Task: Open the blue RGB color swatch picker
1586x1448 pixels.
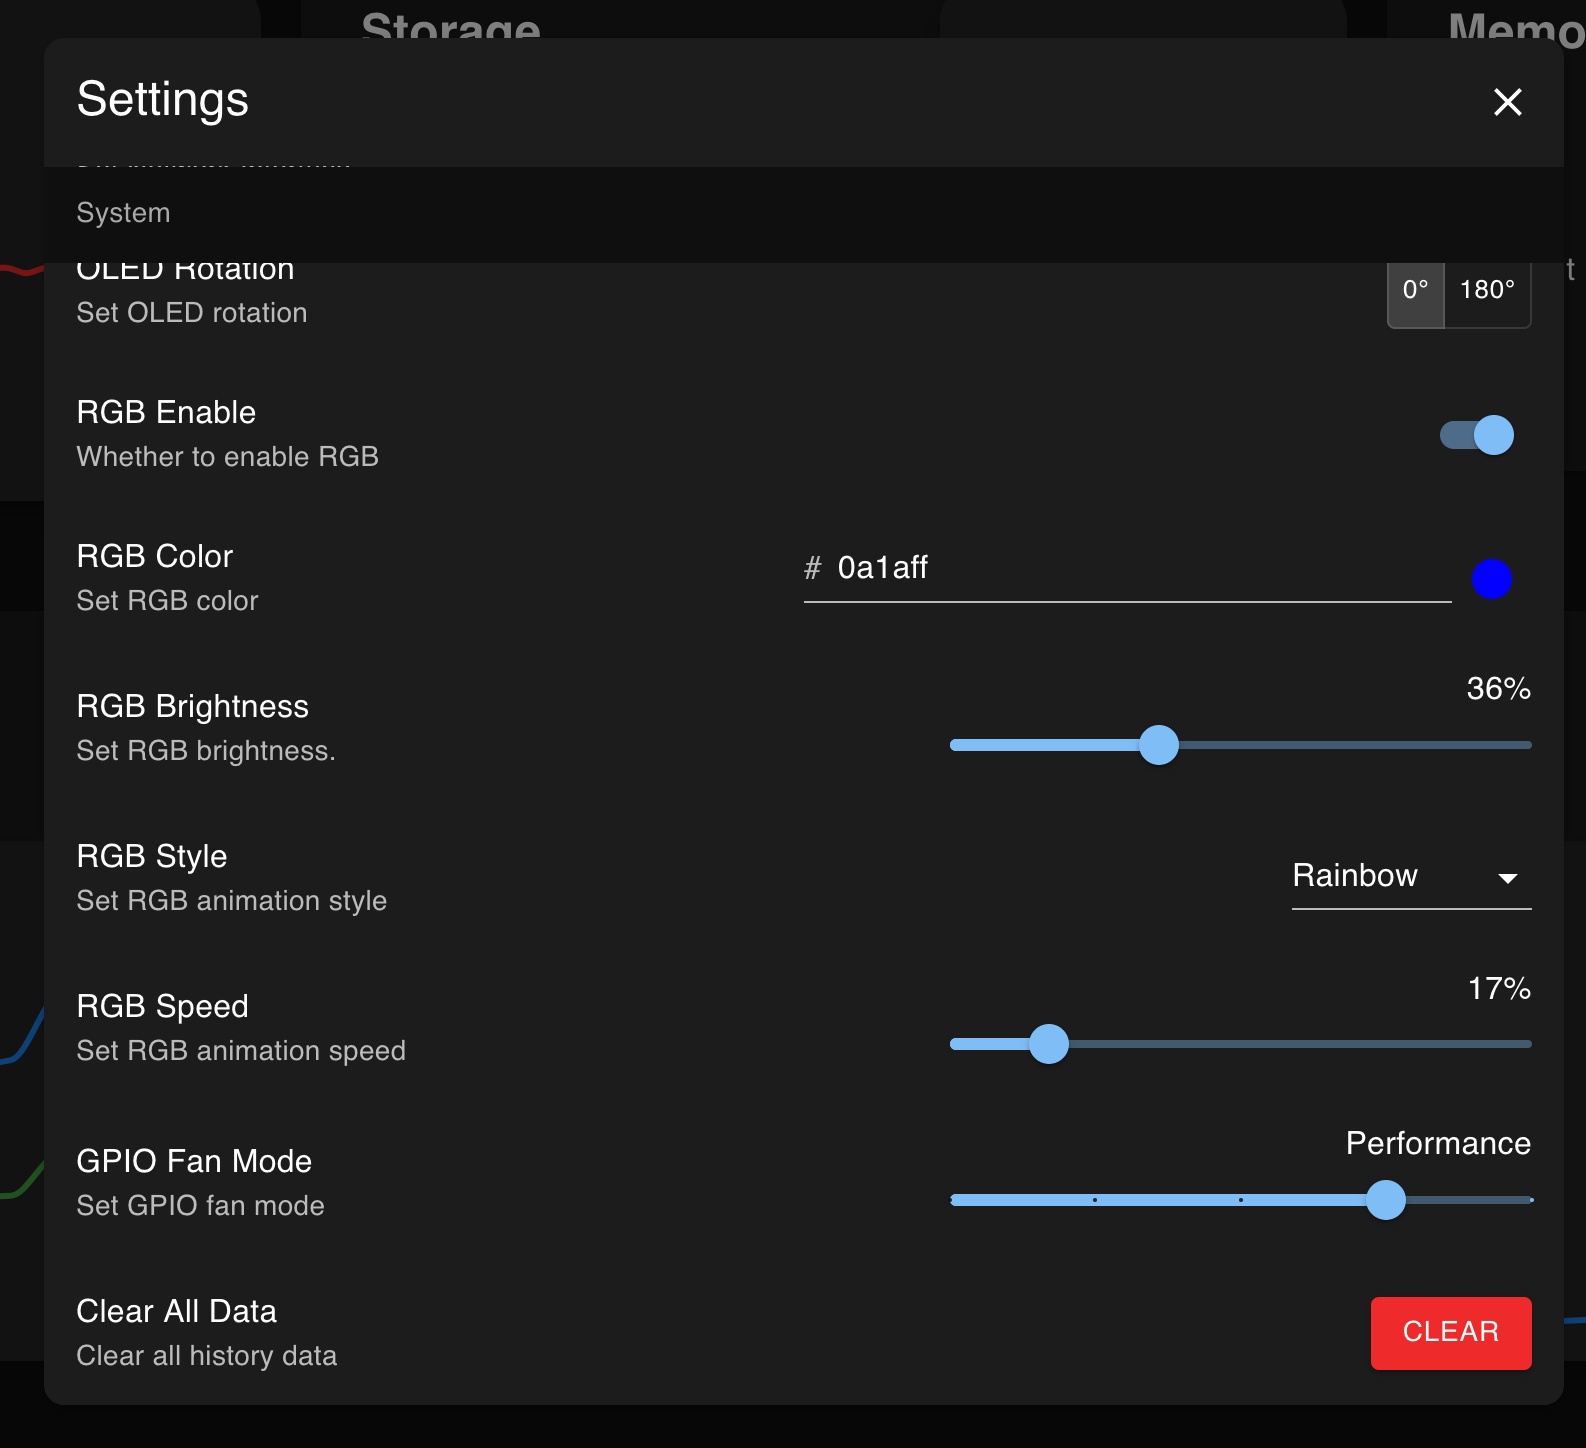Action: coord(1491,579)
